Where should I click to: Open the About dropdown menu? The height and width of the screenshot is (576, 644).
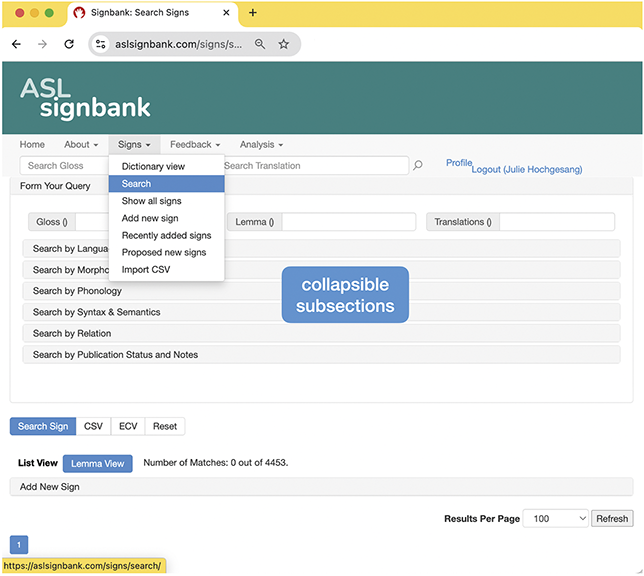click(x=81, y=145)
